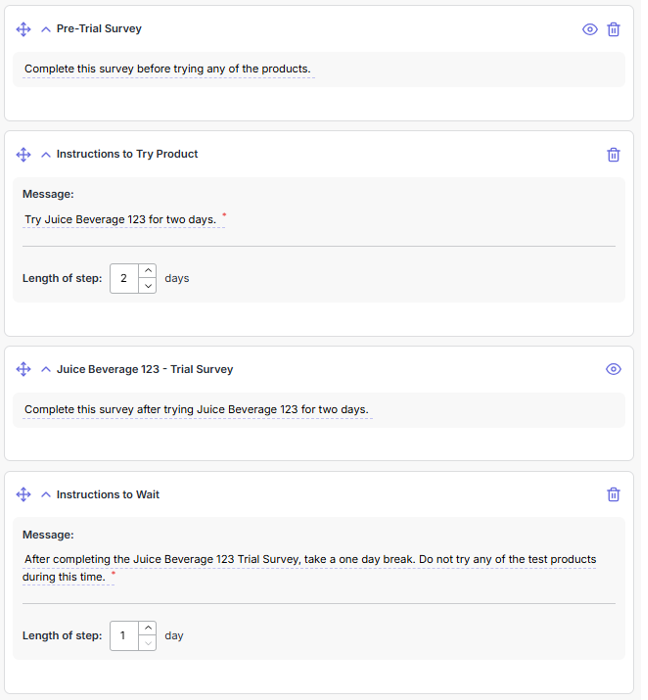
Task: Decrease the try product step length days
Action: pos(148,286)
